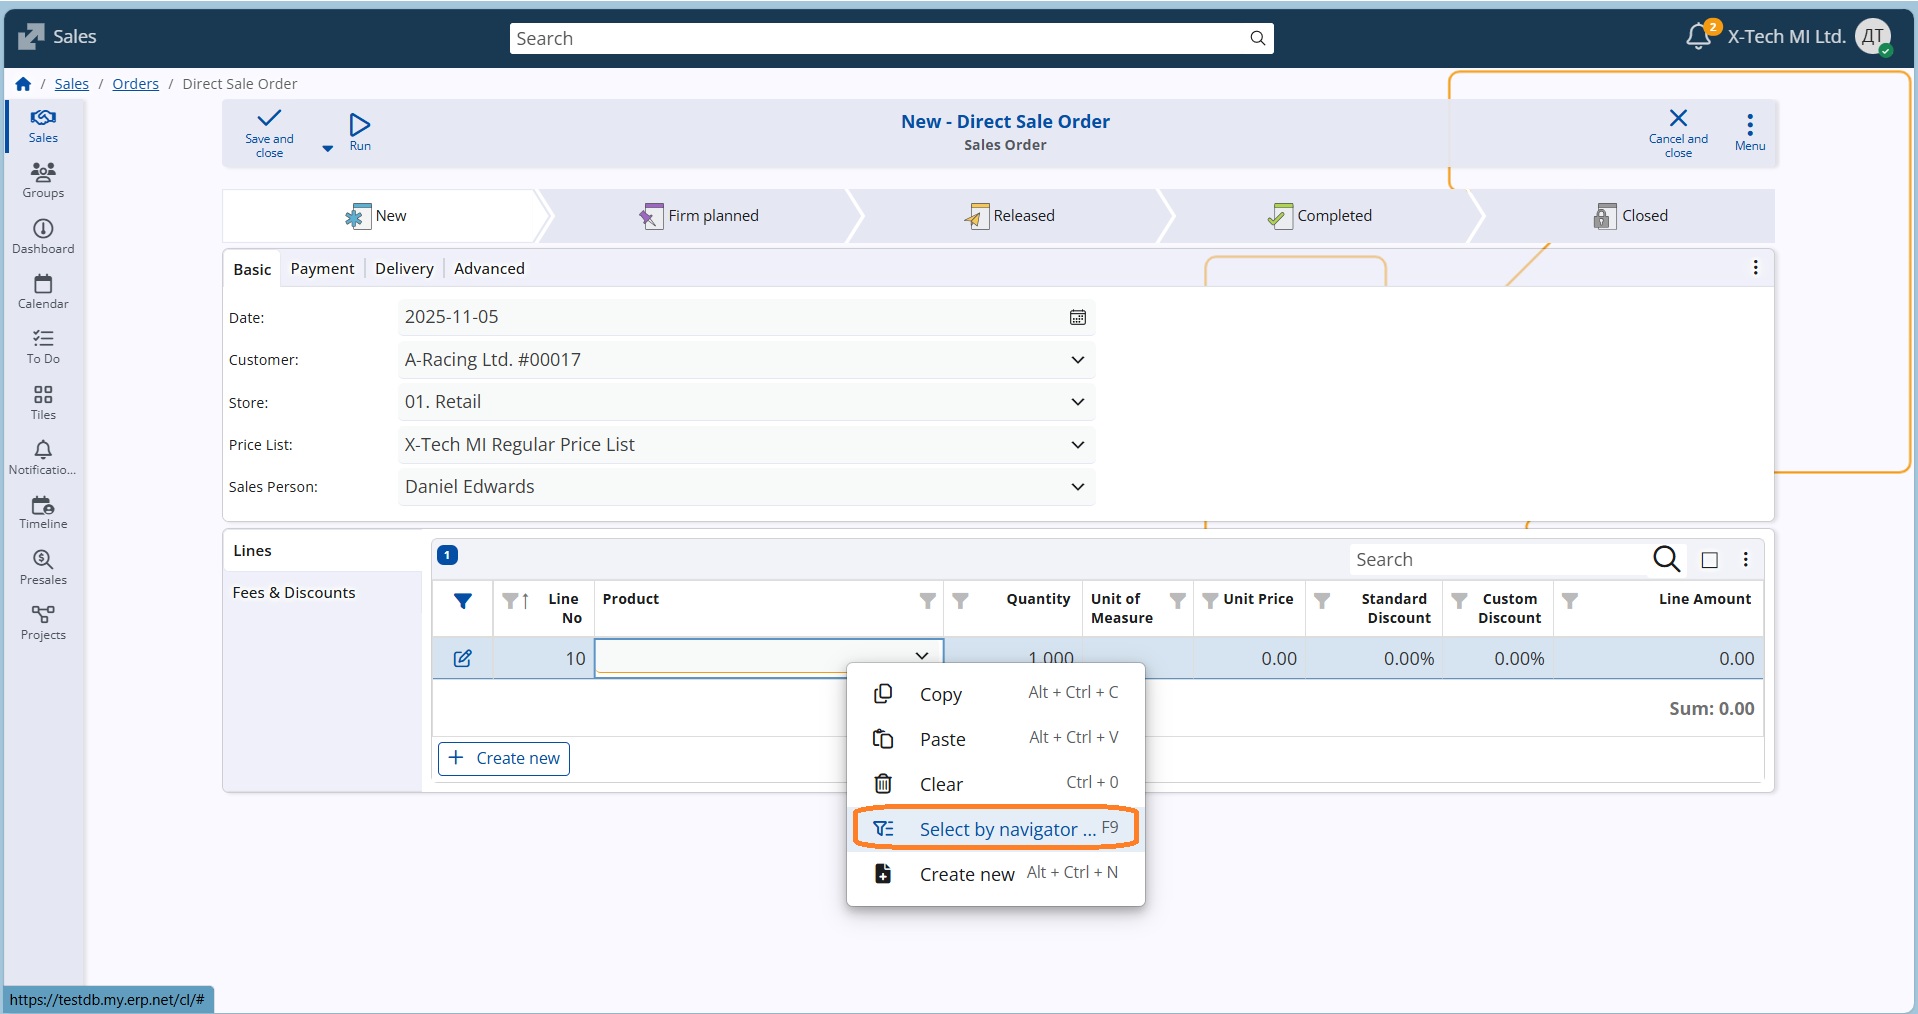Choose Select by navigator in context menu
The width and height of the screenshot is (1918, 1014).
(x=996, y=829)
